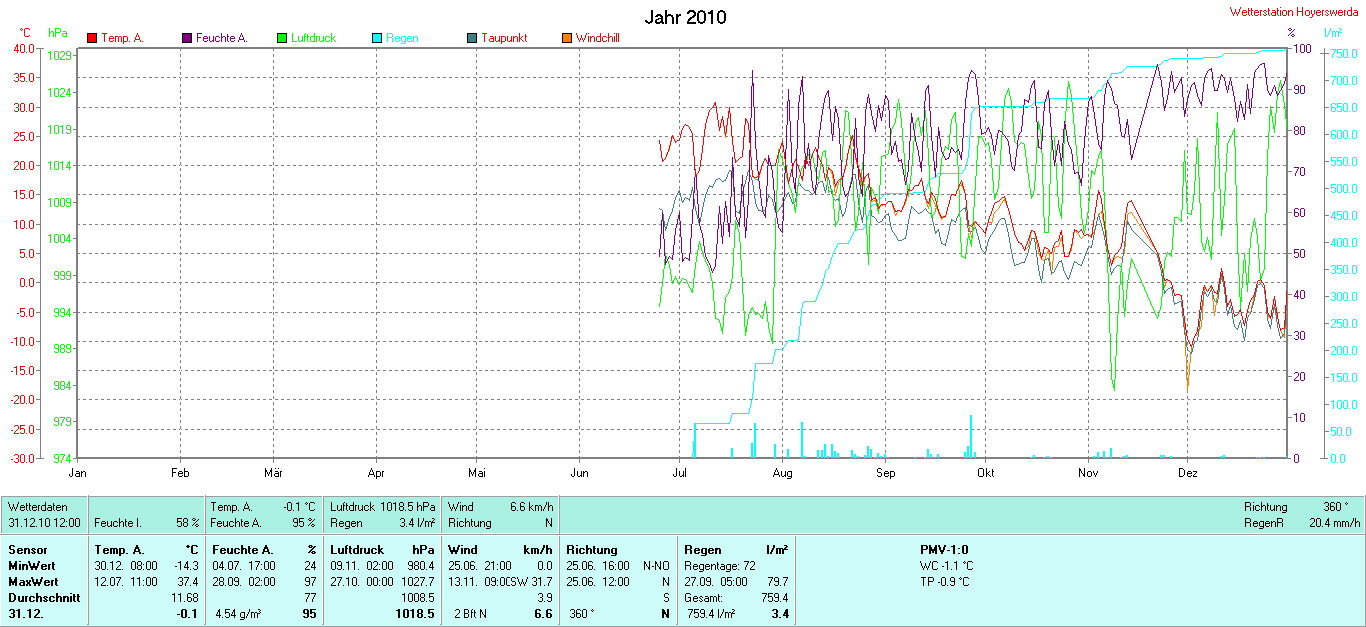This screenshot has height=627, width=1366.
Task: Select the dark Taupunkt legend swatch
Action: (472, 38)
